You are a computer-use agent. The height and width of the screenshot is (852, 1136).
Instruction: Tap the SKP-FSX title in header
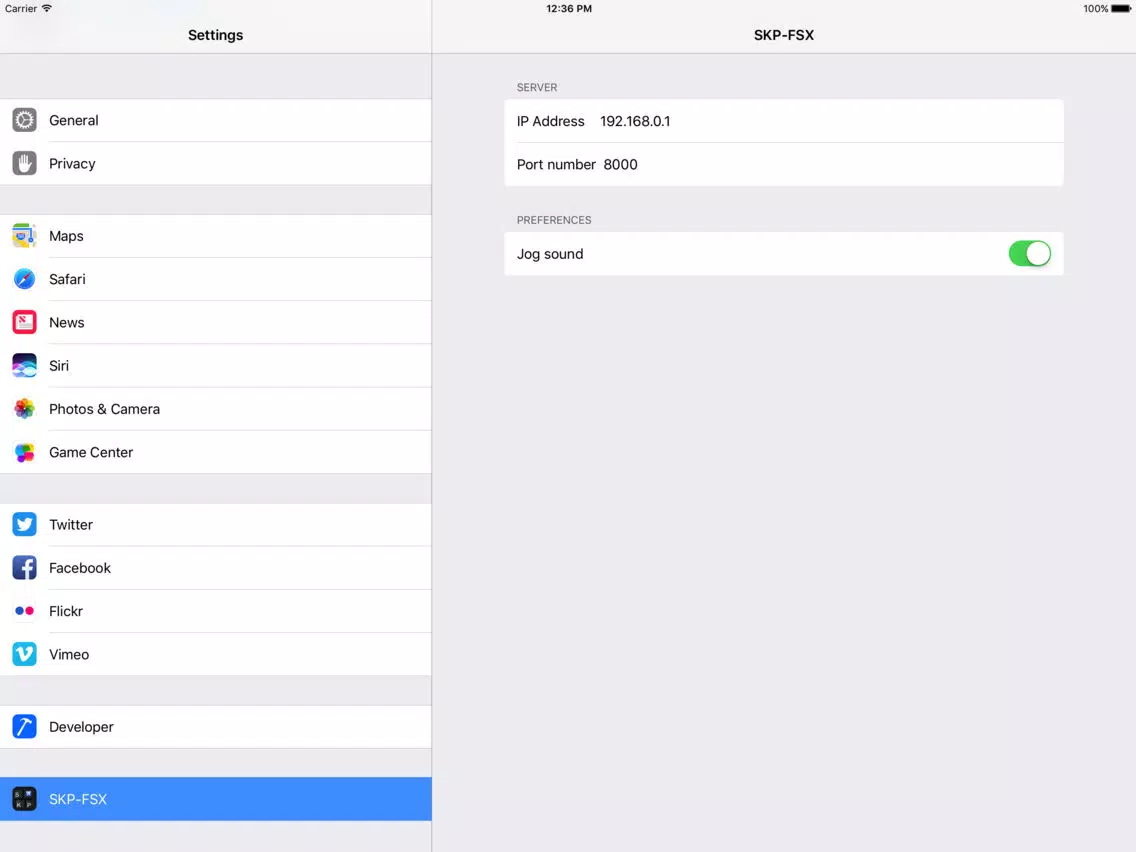tap(784, 35)
